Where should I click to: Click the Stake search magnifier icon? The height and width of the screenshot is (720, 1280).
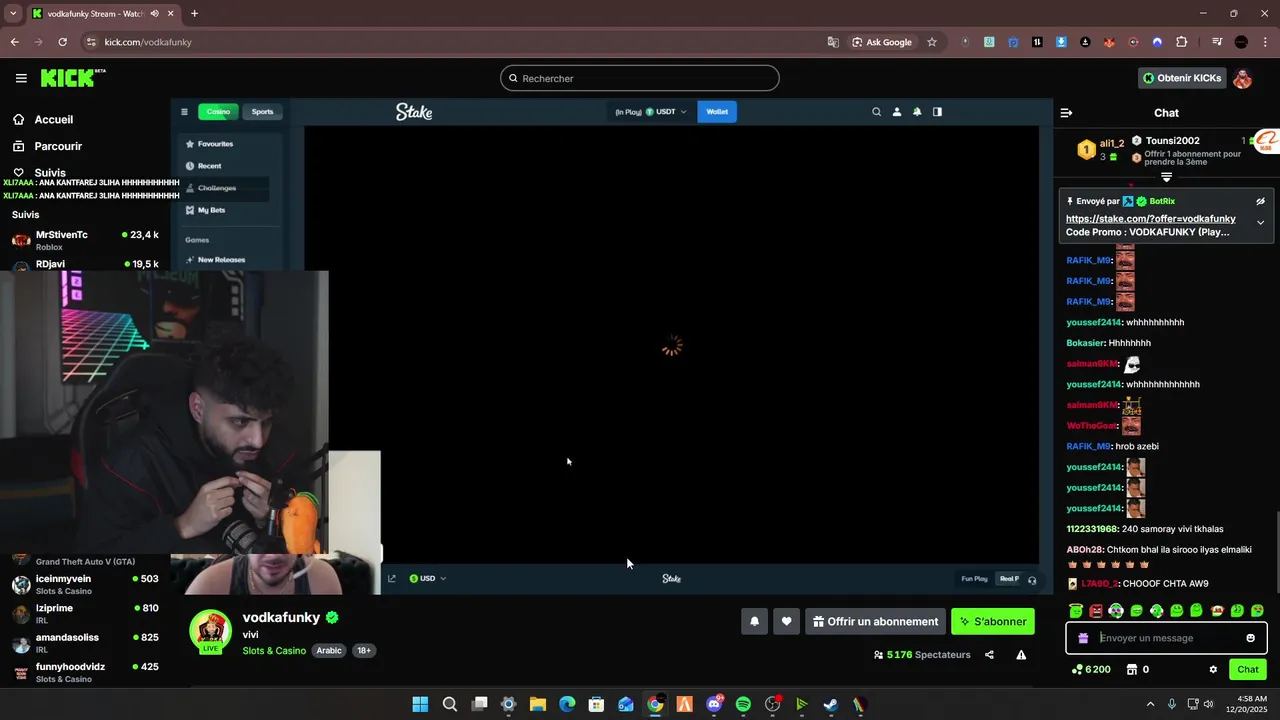pos(876,112)
